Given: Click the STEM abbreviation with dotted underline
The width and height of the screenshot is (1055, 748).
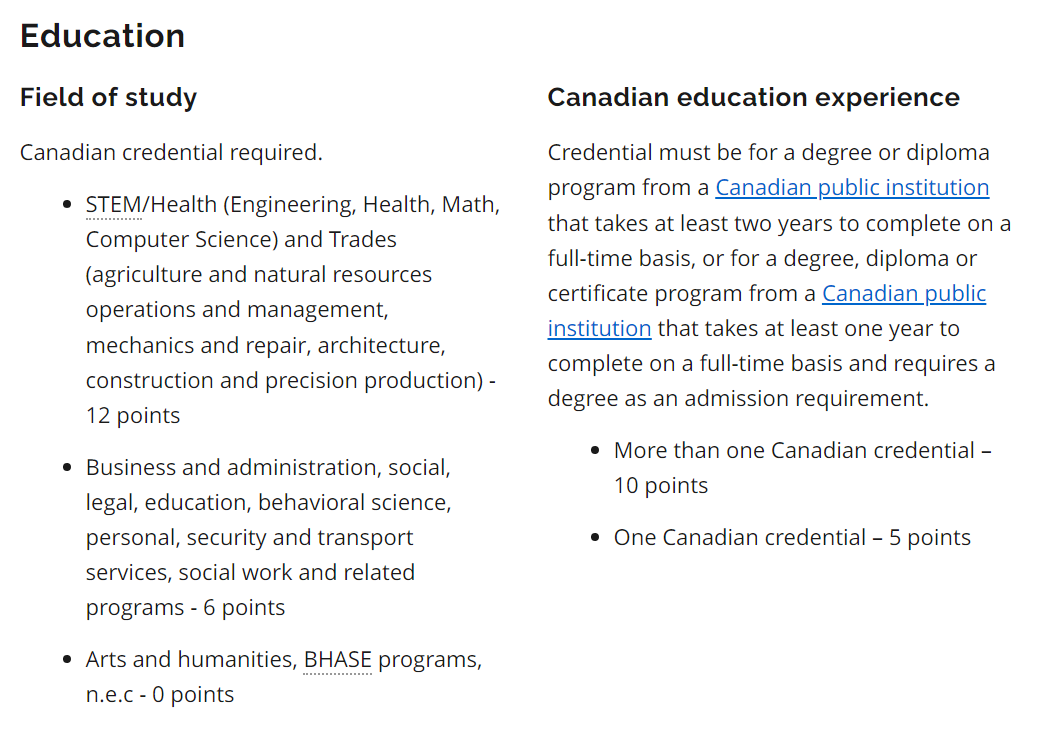Looking at the screenshot, I should click(x=114, y=204).
